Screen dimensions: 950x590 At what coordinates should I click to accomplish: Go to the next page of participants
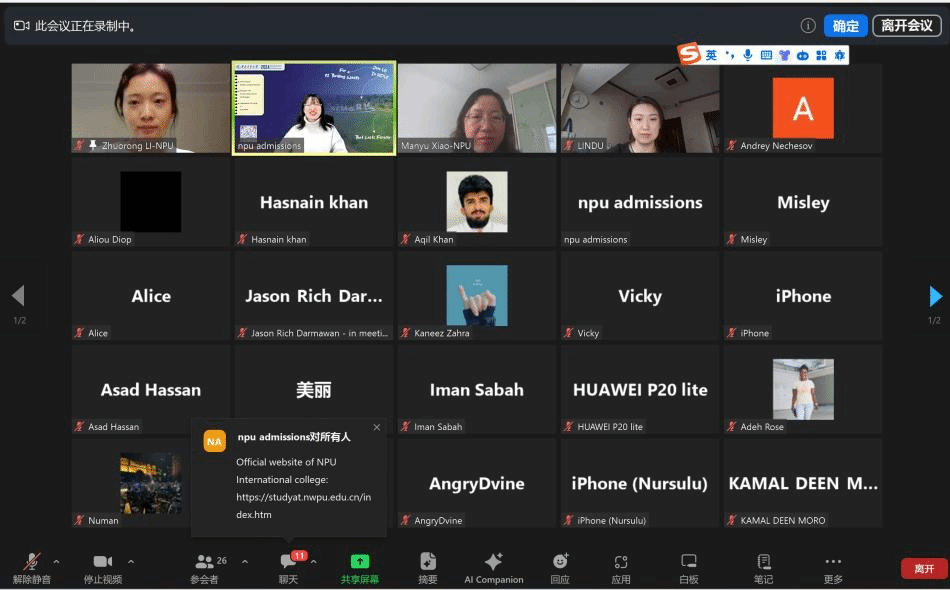click(935, 296)
